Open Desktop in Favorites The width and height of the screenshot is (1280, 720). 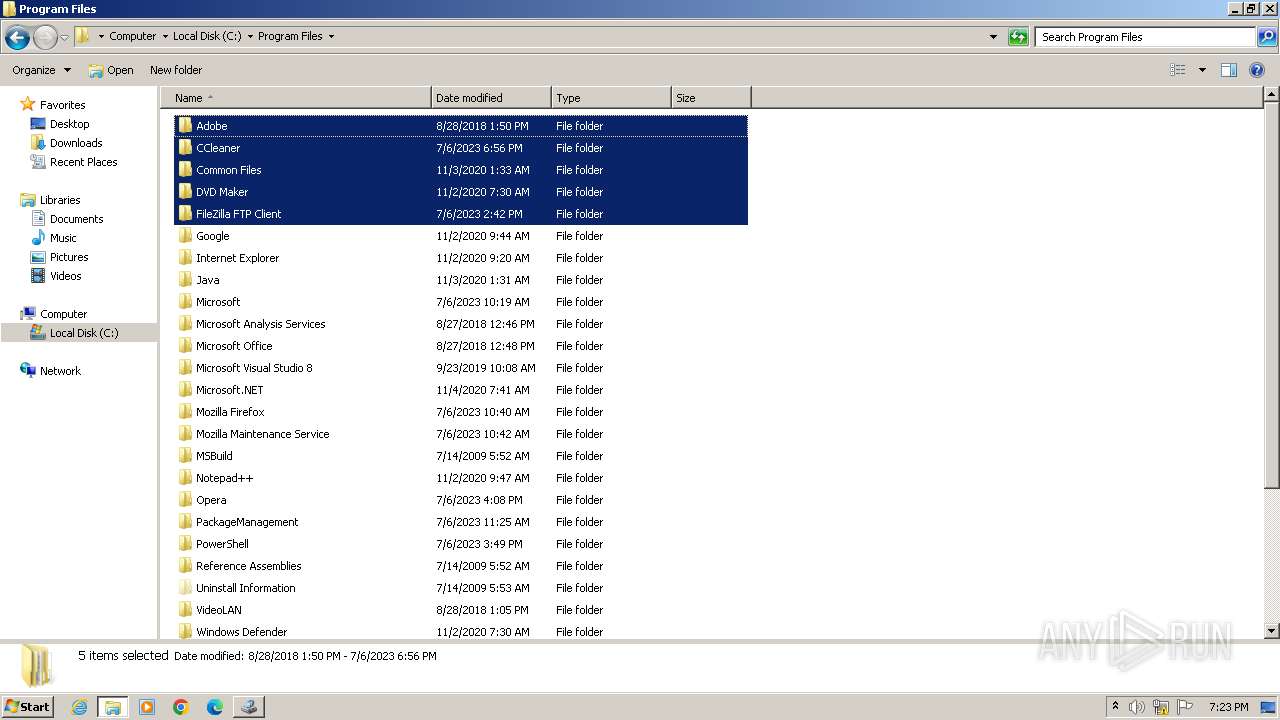pos(69,124)
